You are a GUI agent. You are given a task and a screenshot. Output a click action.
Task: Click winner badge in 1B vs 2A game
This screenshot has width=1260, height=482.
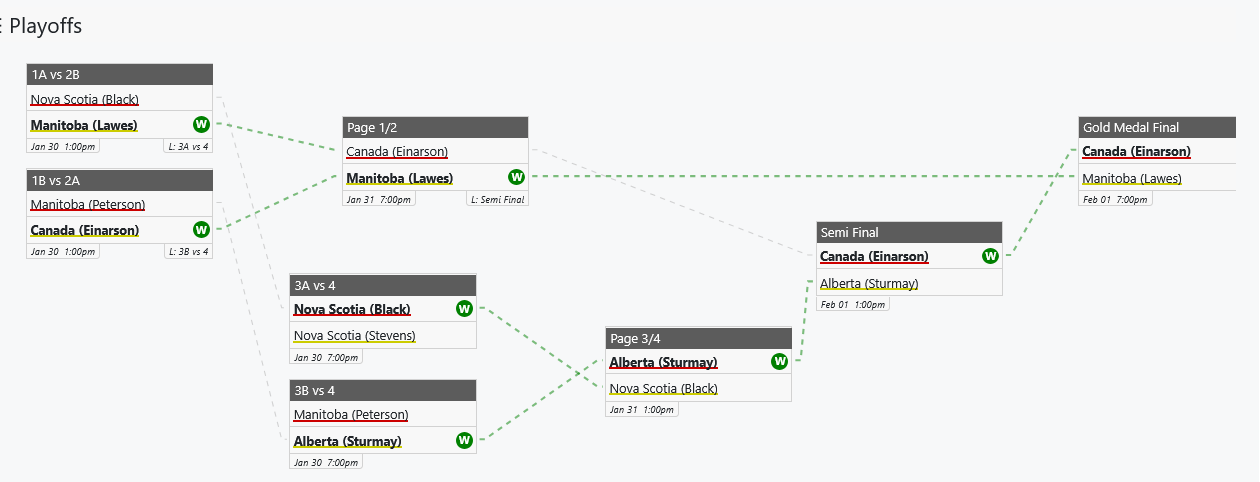tap(201, 229)
